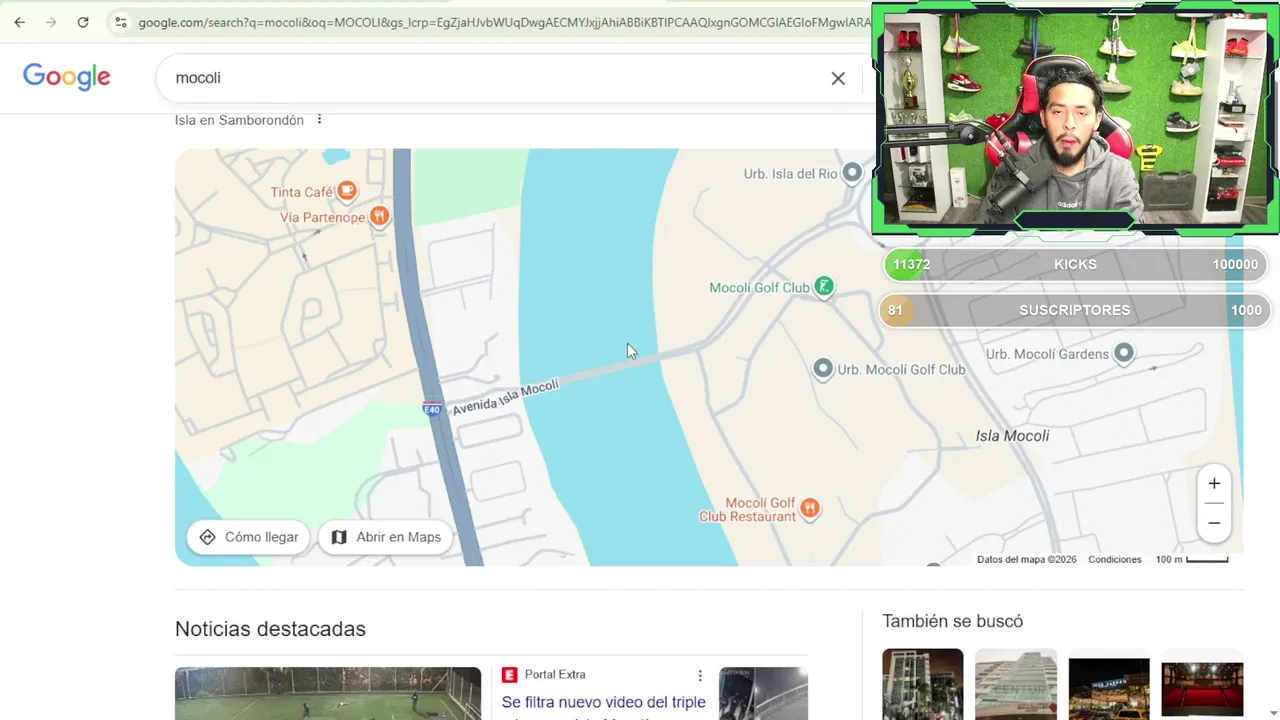Open the second También se buscó building thumbnail

coord(1016,684)
